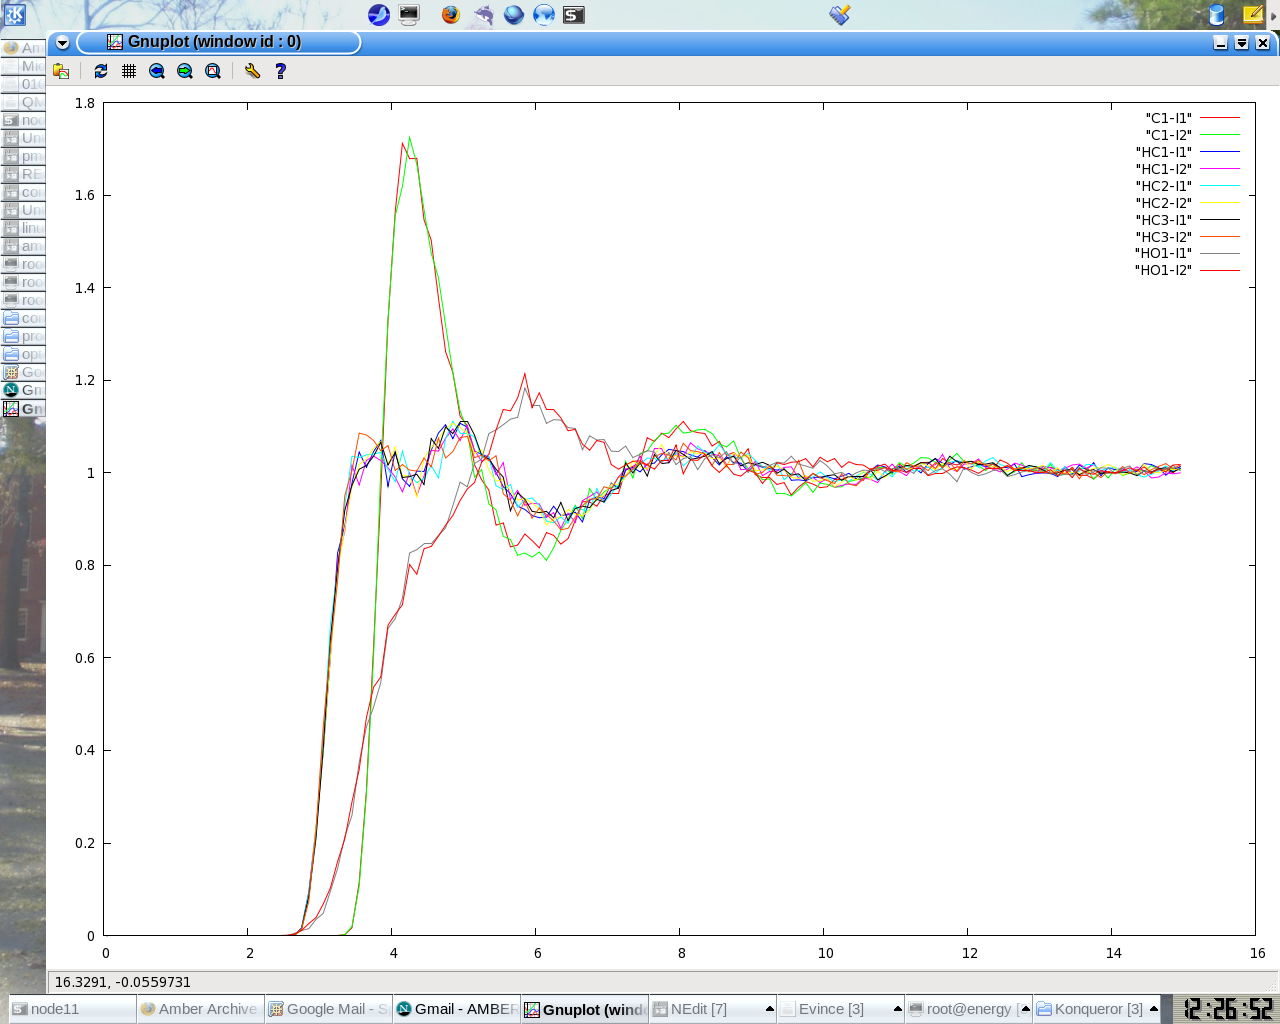
Task: Toggle visibility of the "HC1-I2" legend entry
Action: (1163, 169)
